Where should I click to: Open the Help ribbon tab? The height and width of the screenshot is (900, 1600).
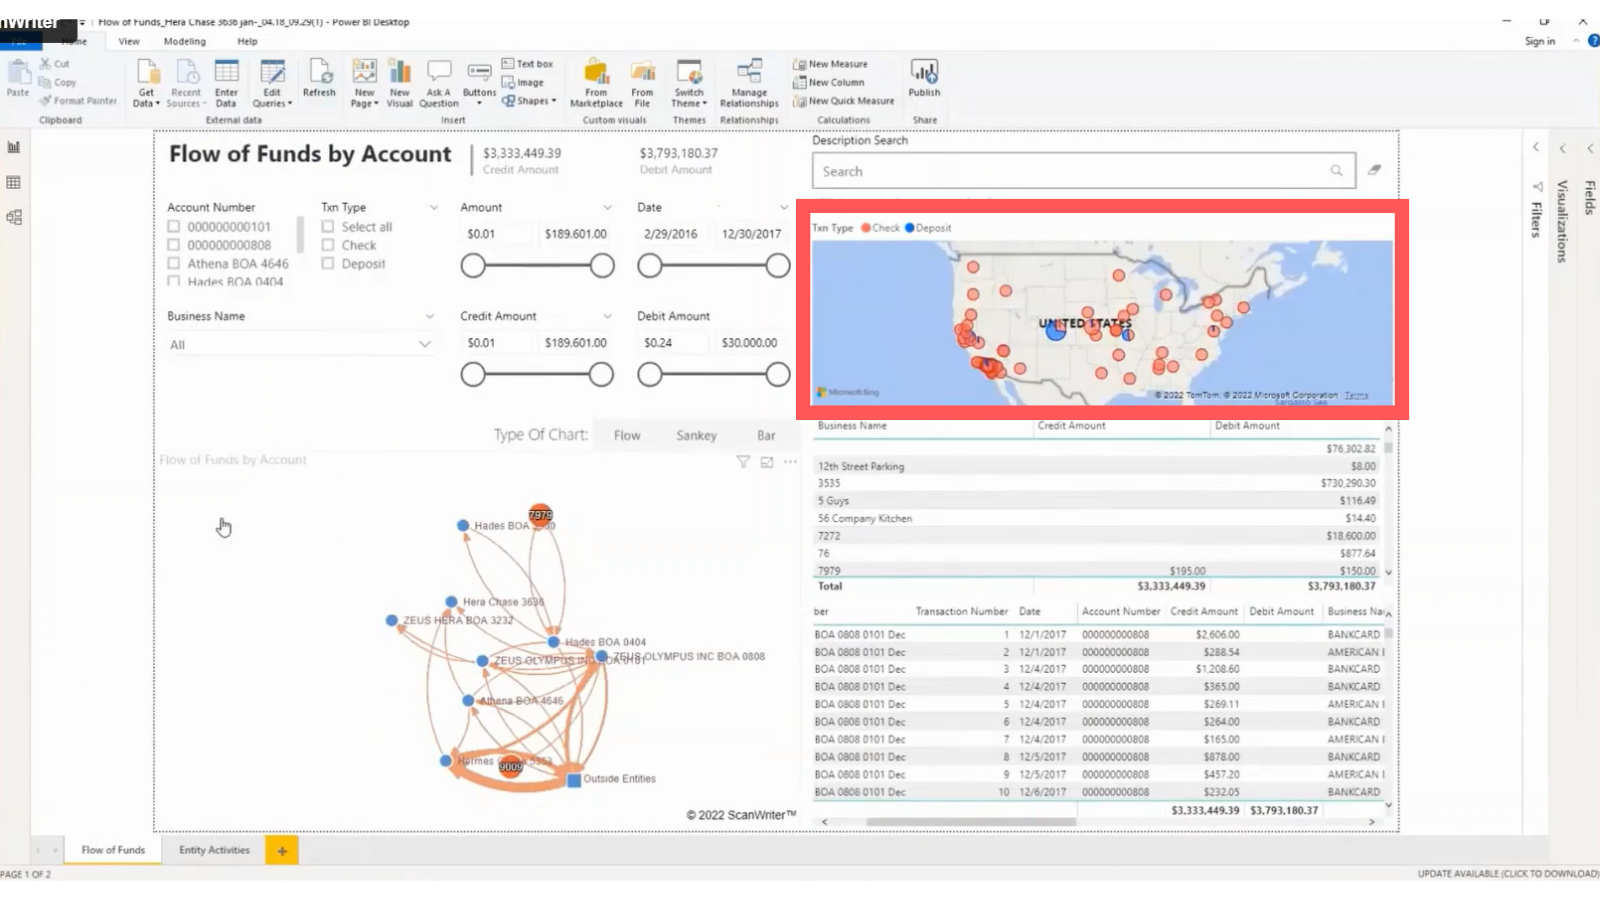point(247,41)
